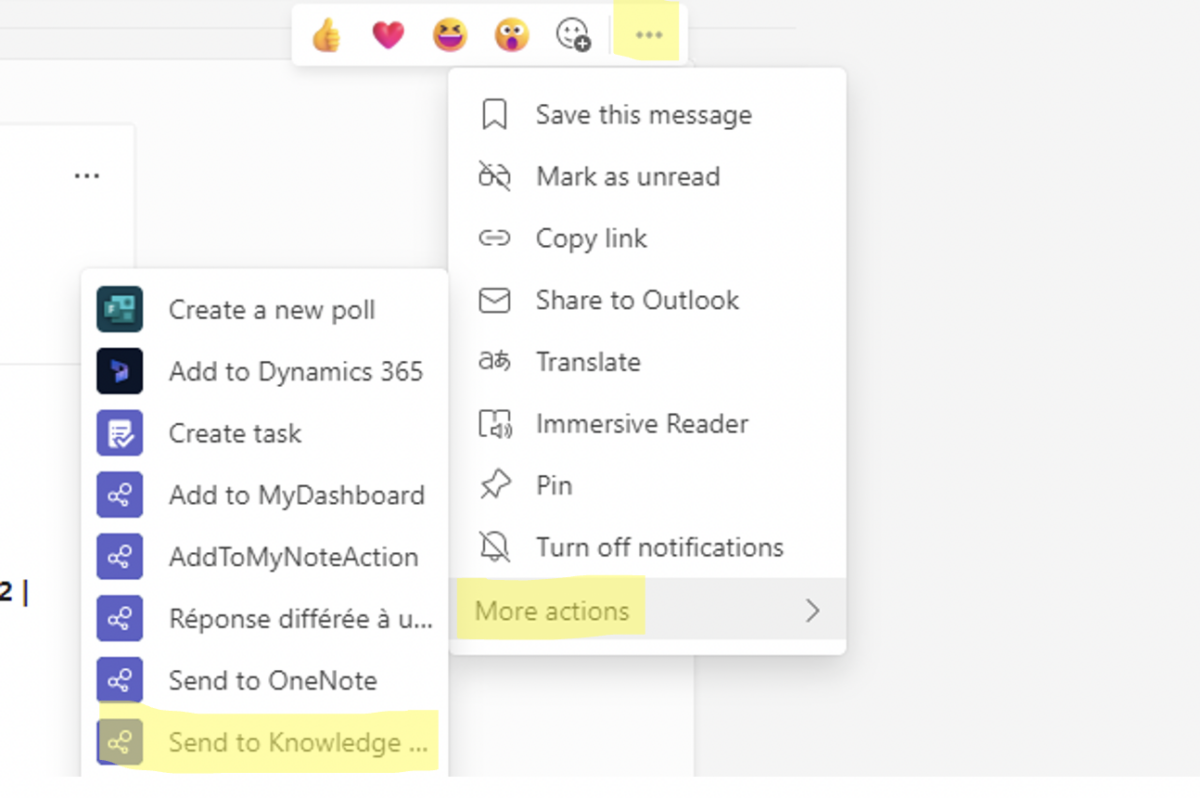Open the add more reactions picker
The height and width of the screenshot is (798, 1200).
[x=573, y=36]
